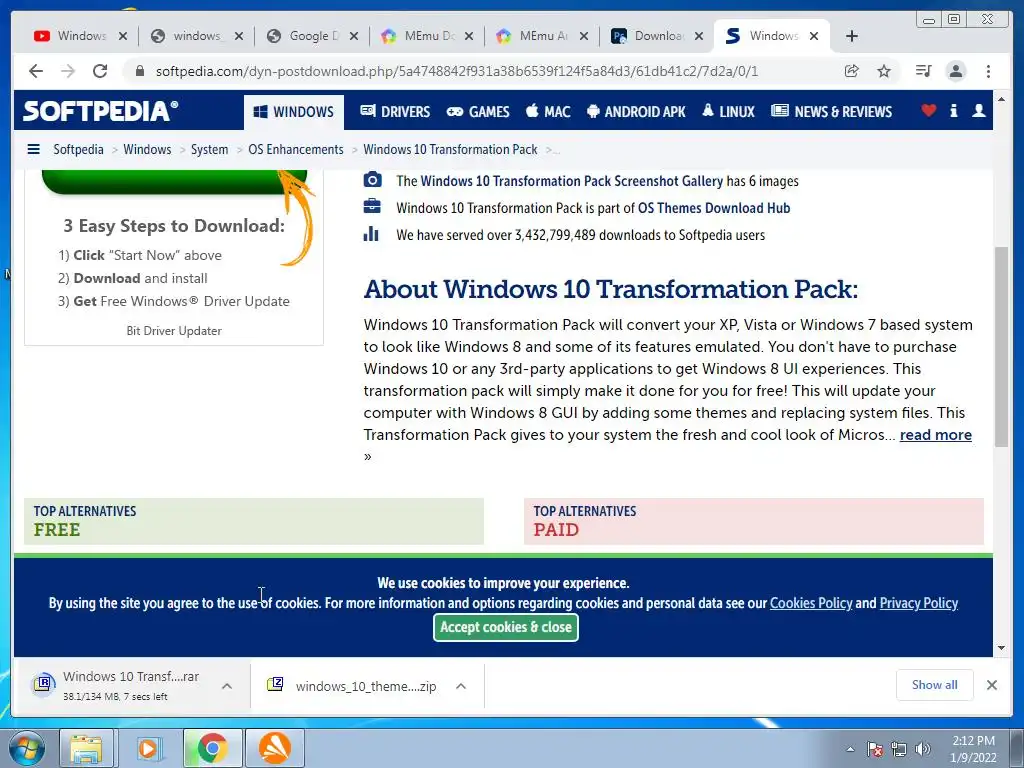The height and width of the screenshot is (768, 1024).
Task: Switch to the second tab titled windows_
Action: click(196, 36)
